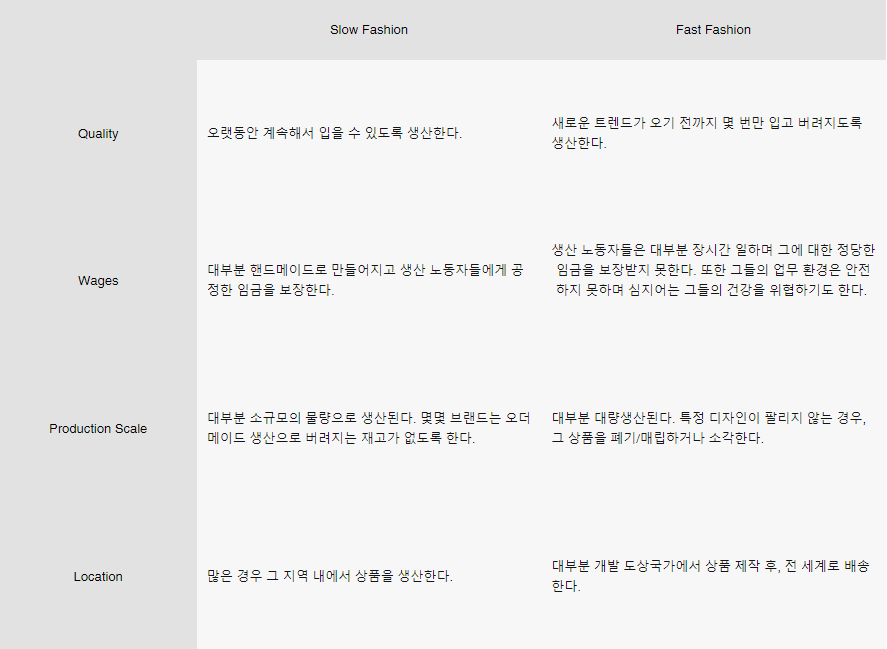Click the Slow Fashion column header
Screen dimensions: 887x649
click(x=369, y=30)
